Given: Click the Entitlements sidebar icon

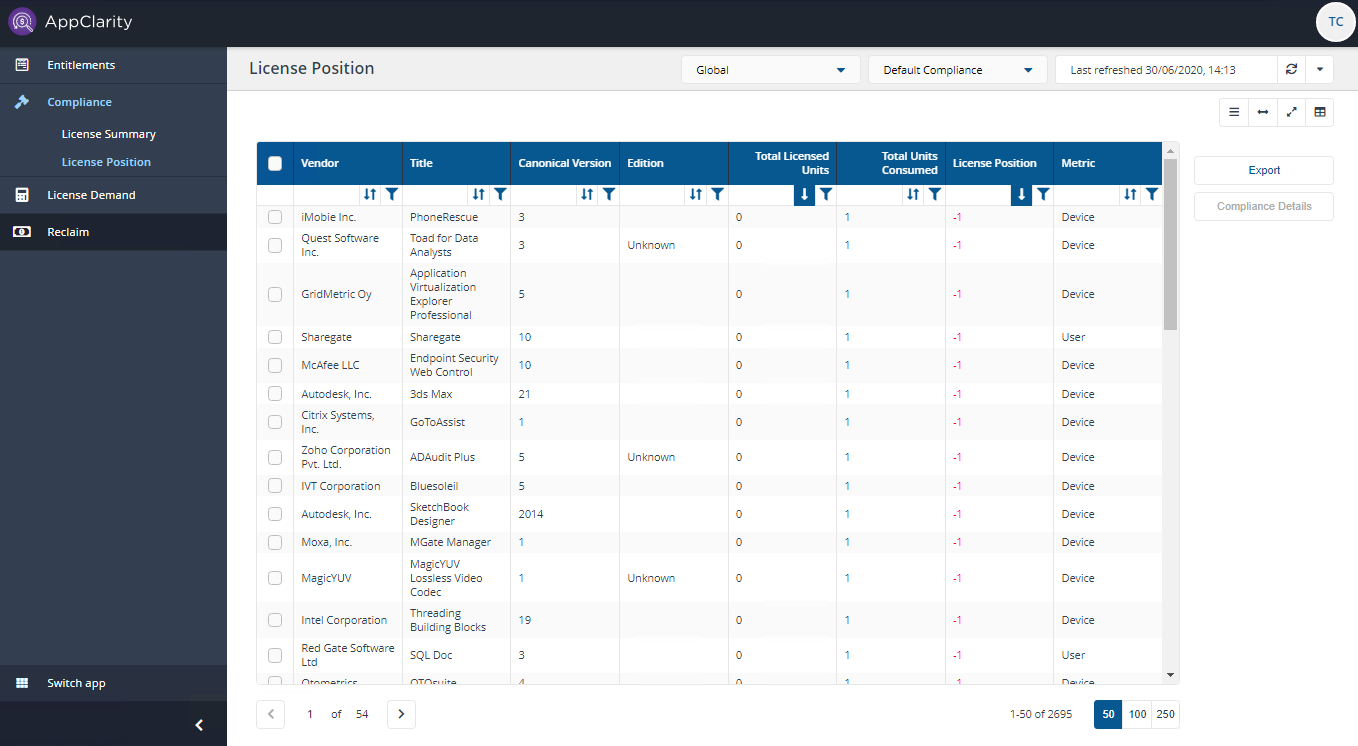Looking at the screenshot, I should click(x=22, y=65).
